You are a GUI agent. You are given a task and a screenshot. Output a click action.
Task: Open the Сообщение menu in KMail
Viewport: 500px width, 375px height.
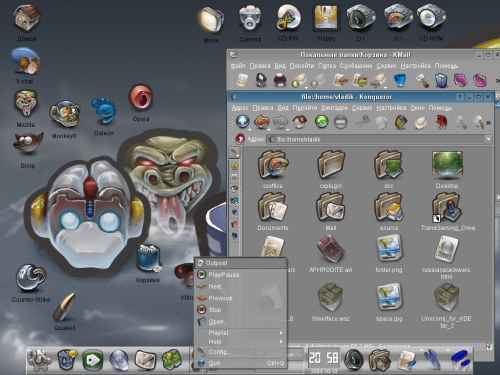point(356,66)
